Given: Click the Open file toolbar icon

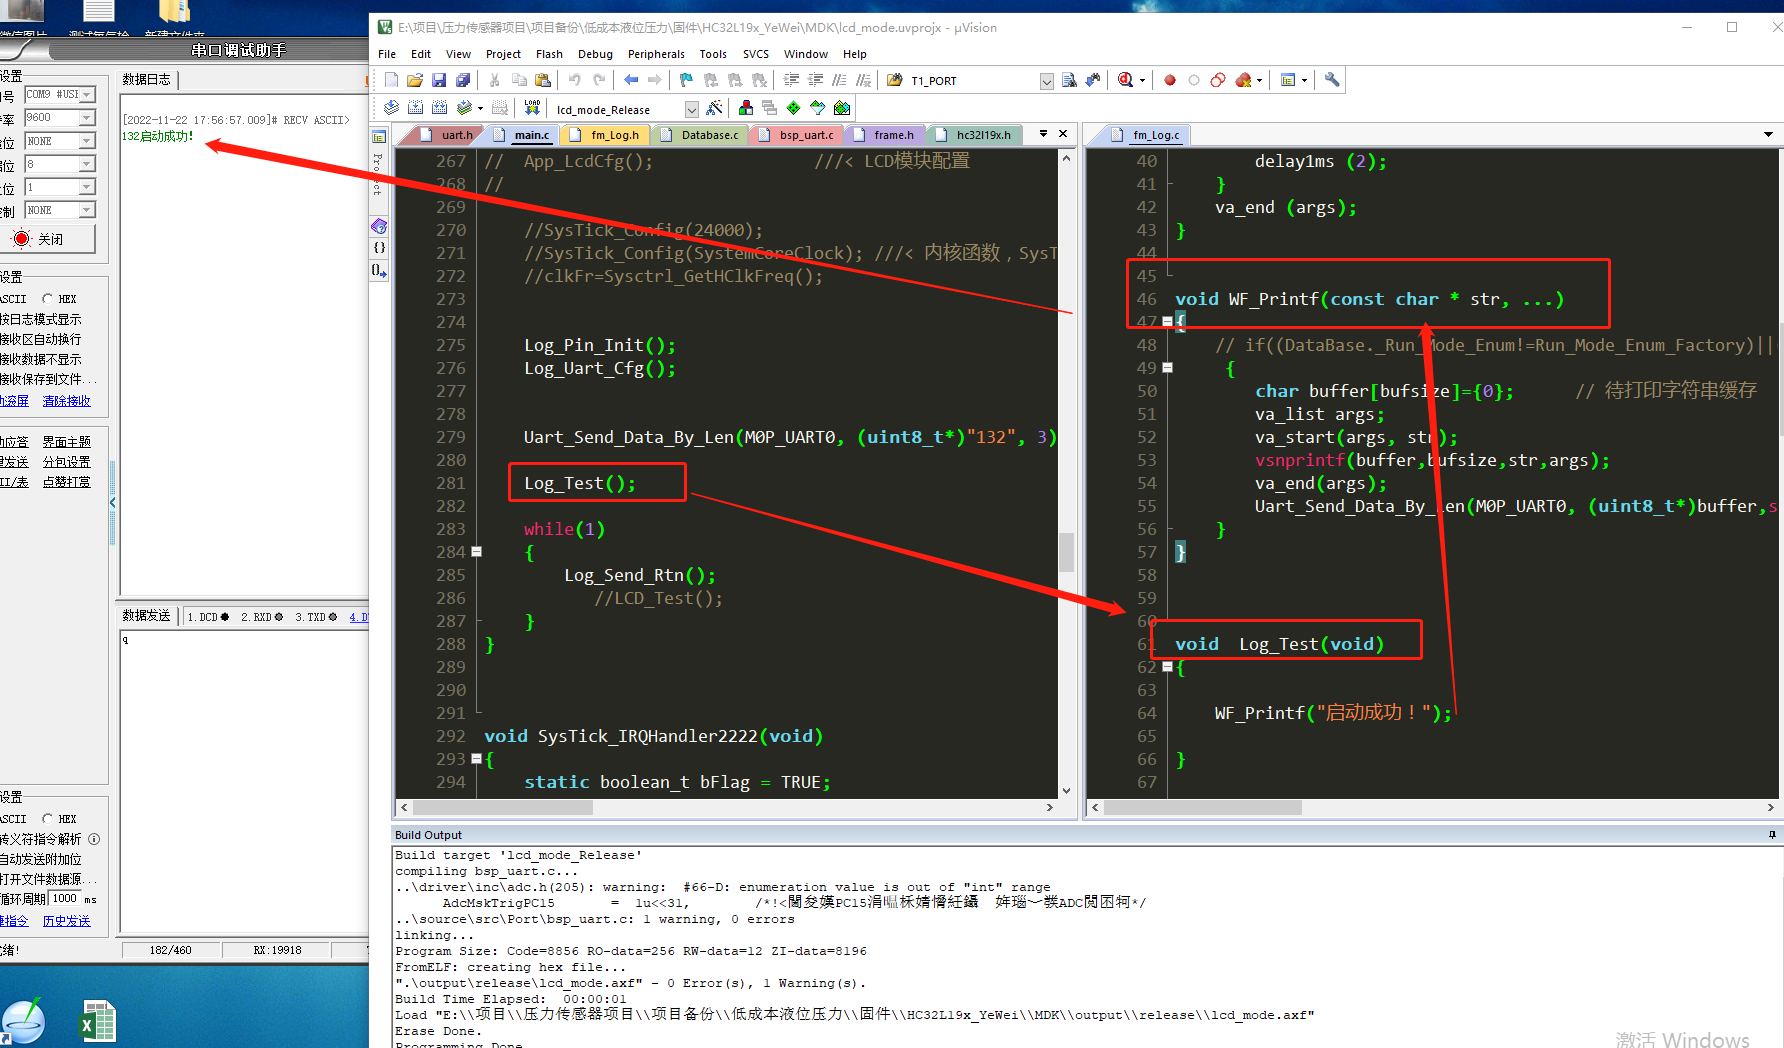Looking at the screenshot, I should point(415,80).
